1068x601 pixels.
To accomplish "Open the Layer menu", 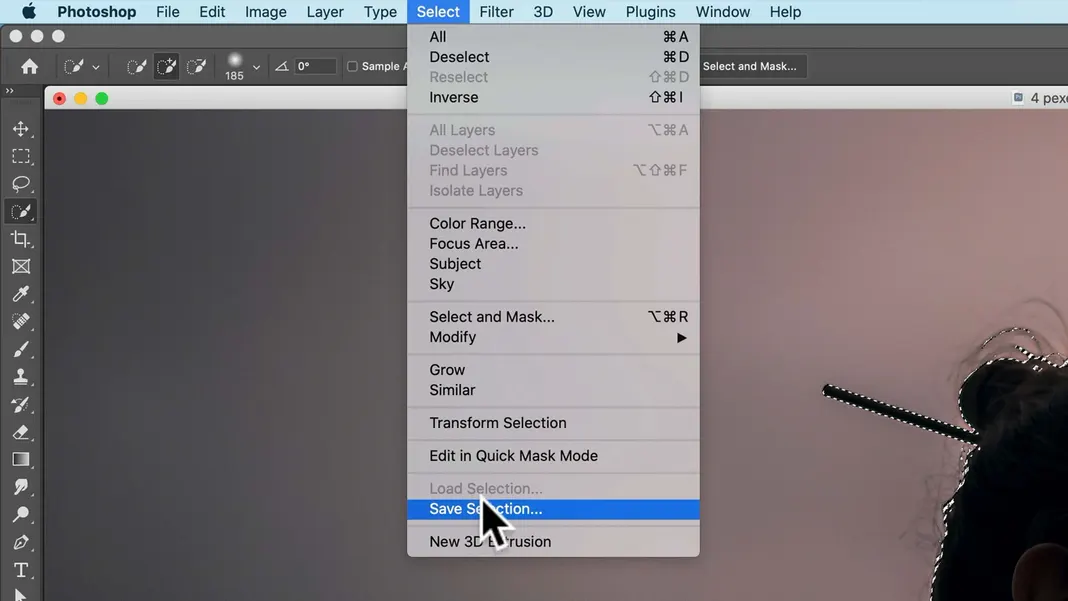I will click(x=325, y=12).
